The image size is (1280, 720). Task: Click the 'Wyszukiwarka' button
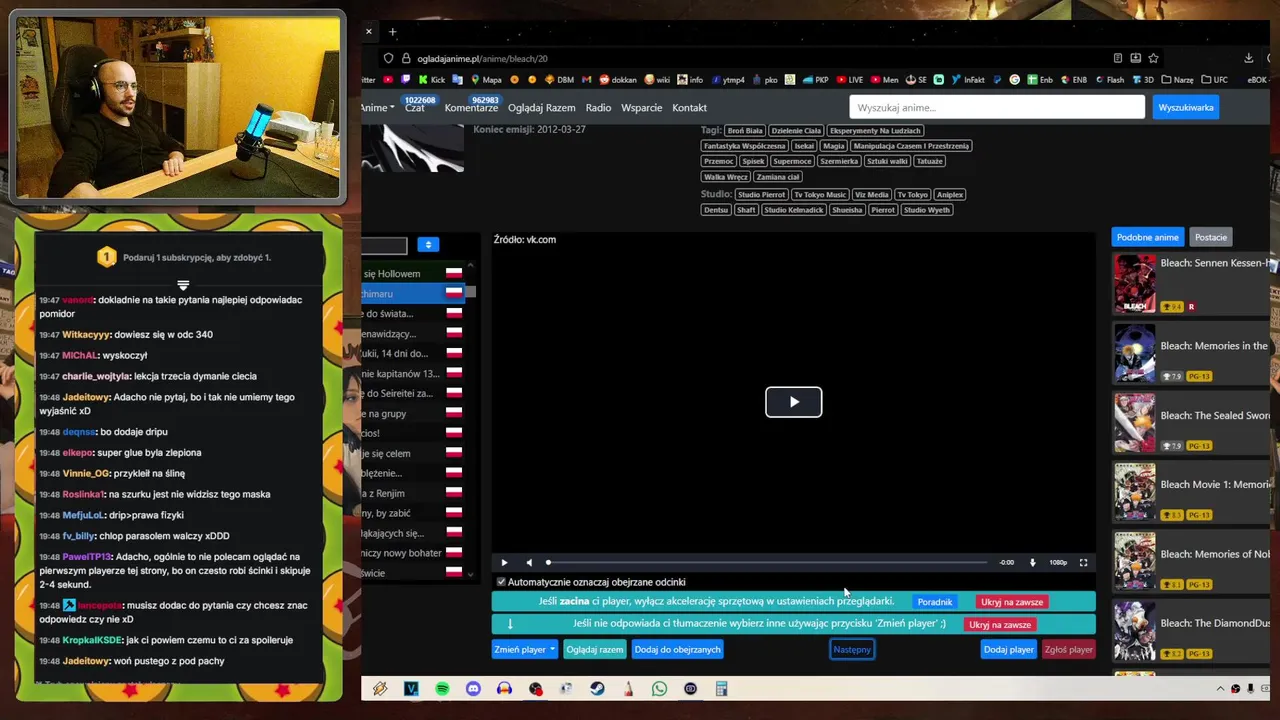click(x=1186, y=107)
